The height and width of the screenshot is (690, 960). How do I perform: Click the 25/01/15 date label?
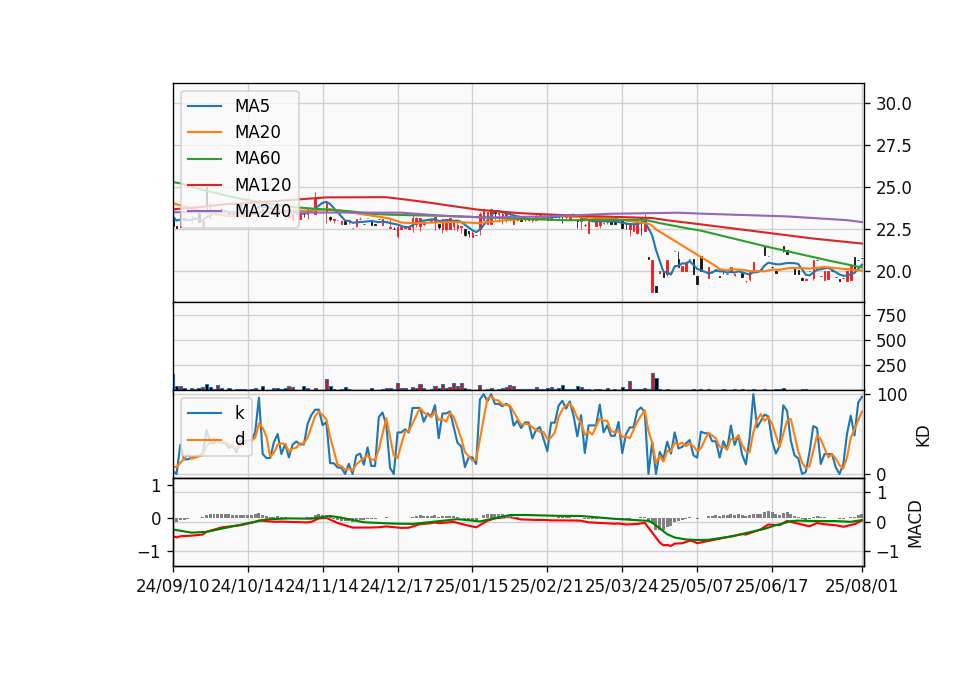pos(472,586)
